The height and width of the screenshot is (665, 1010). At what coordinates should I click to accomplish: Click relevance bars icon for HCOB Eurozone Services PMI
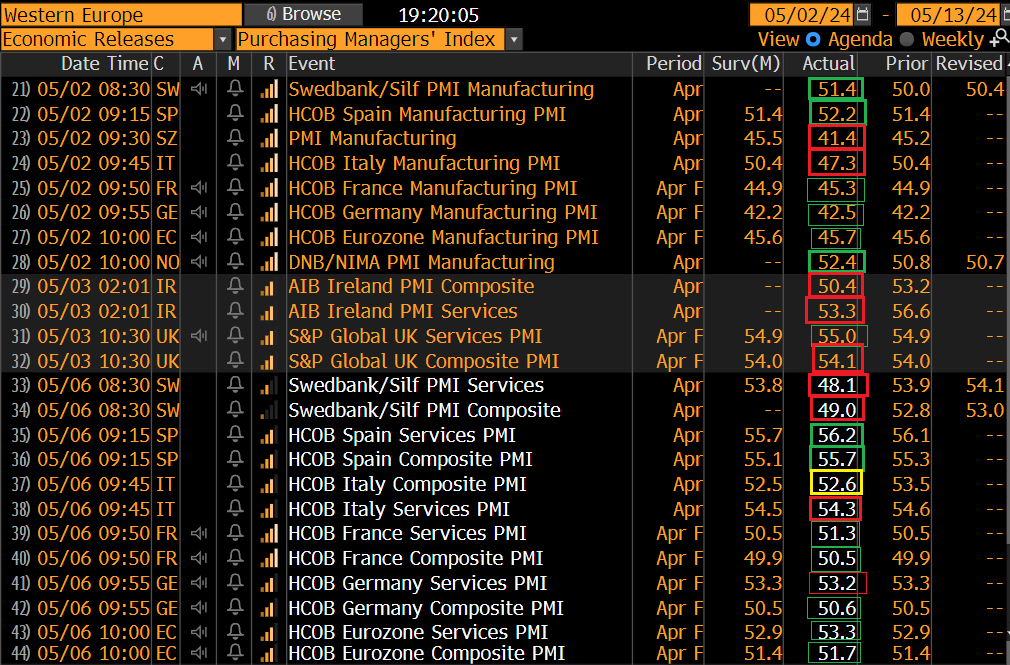[269, 632]
